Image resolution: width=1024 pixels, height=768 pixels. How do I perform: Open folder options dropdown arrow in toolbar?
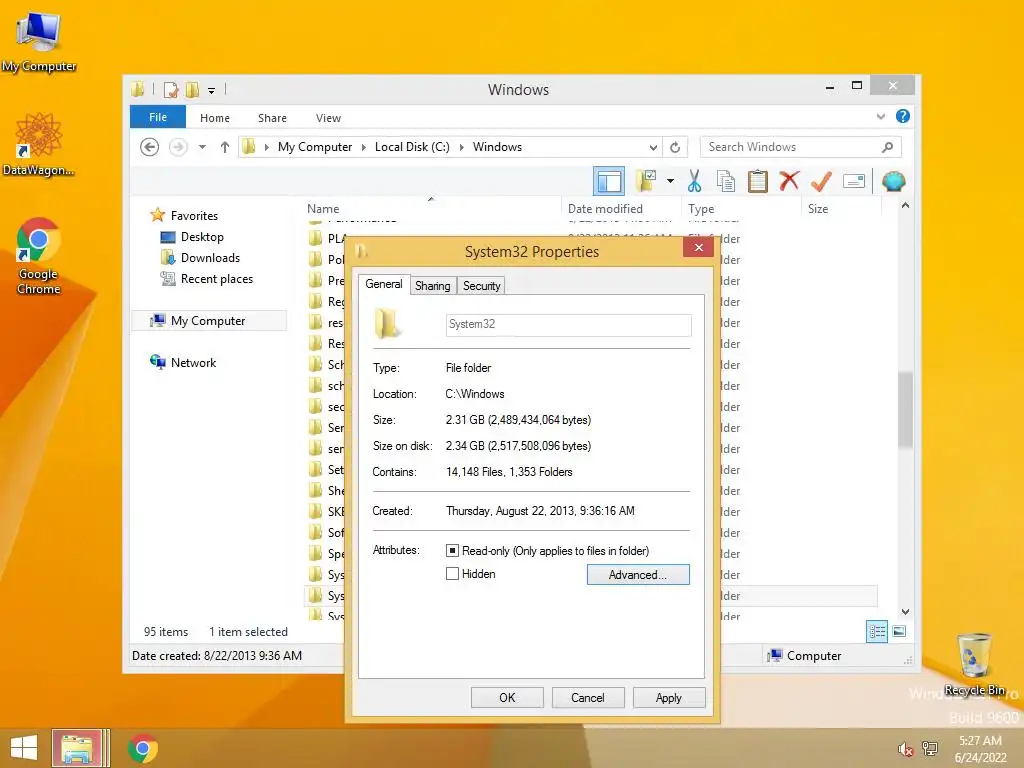pyautogui.click(x=671, y=181)
